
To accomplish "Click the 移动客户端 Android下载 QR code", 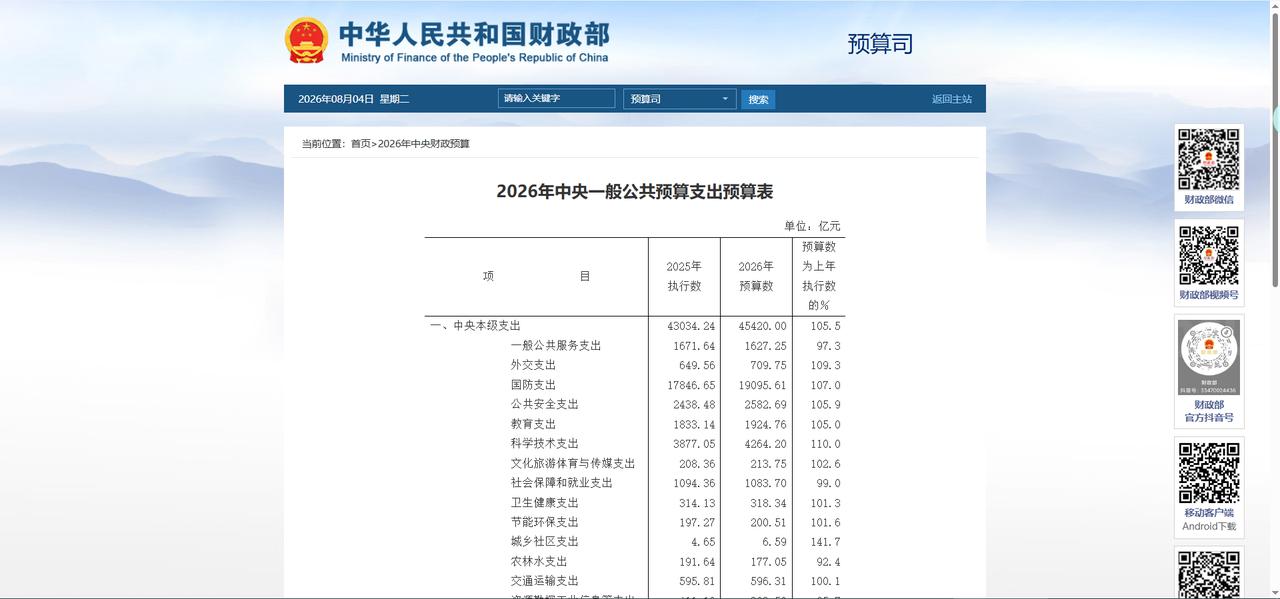I will [1208, 473].
